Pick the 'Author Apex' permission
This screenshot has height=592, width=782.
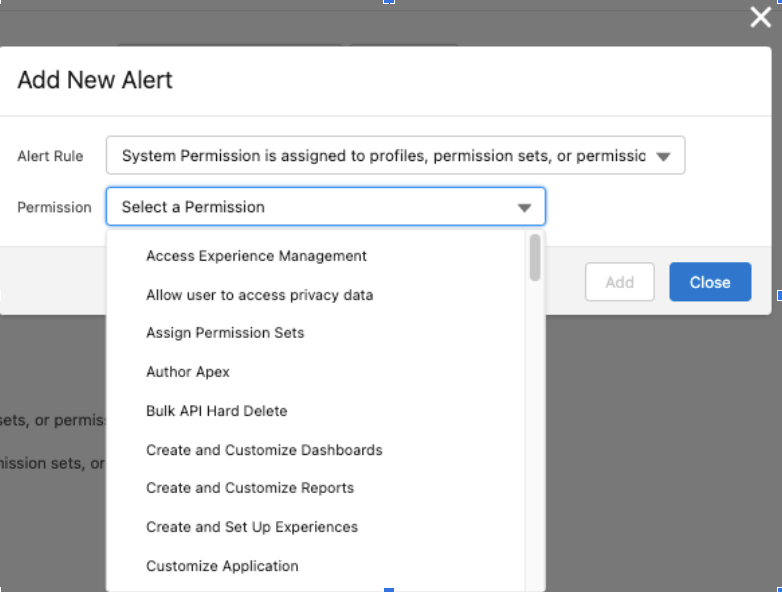(188, 372)
